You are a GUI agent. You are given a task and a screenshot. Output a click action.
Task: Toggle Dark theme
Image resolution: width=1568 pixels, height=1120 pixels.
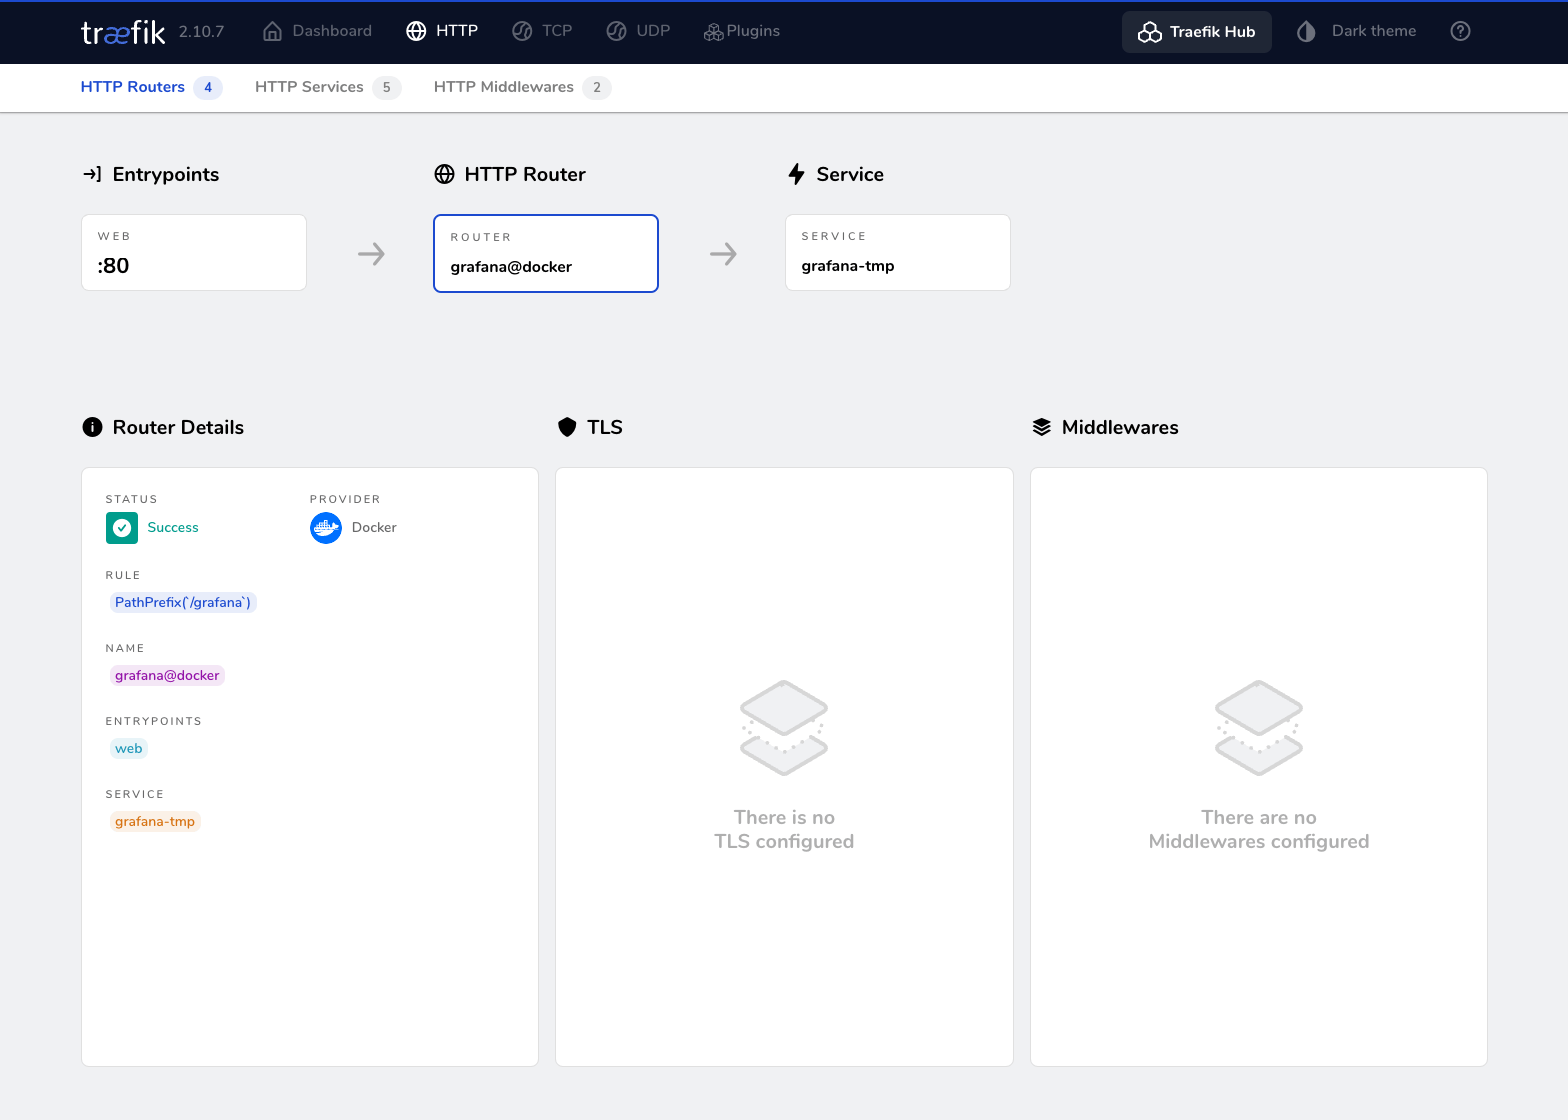(x=1356, y=31)
